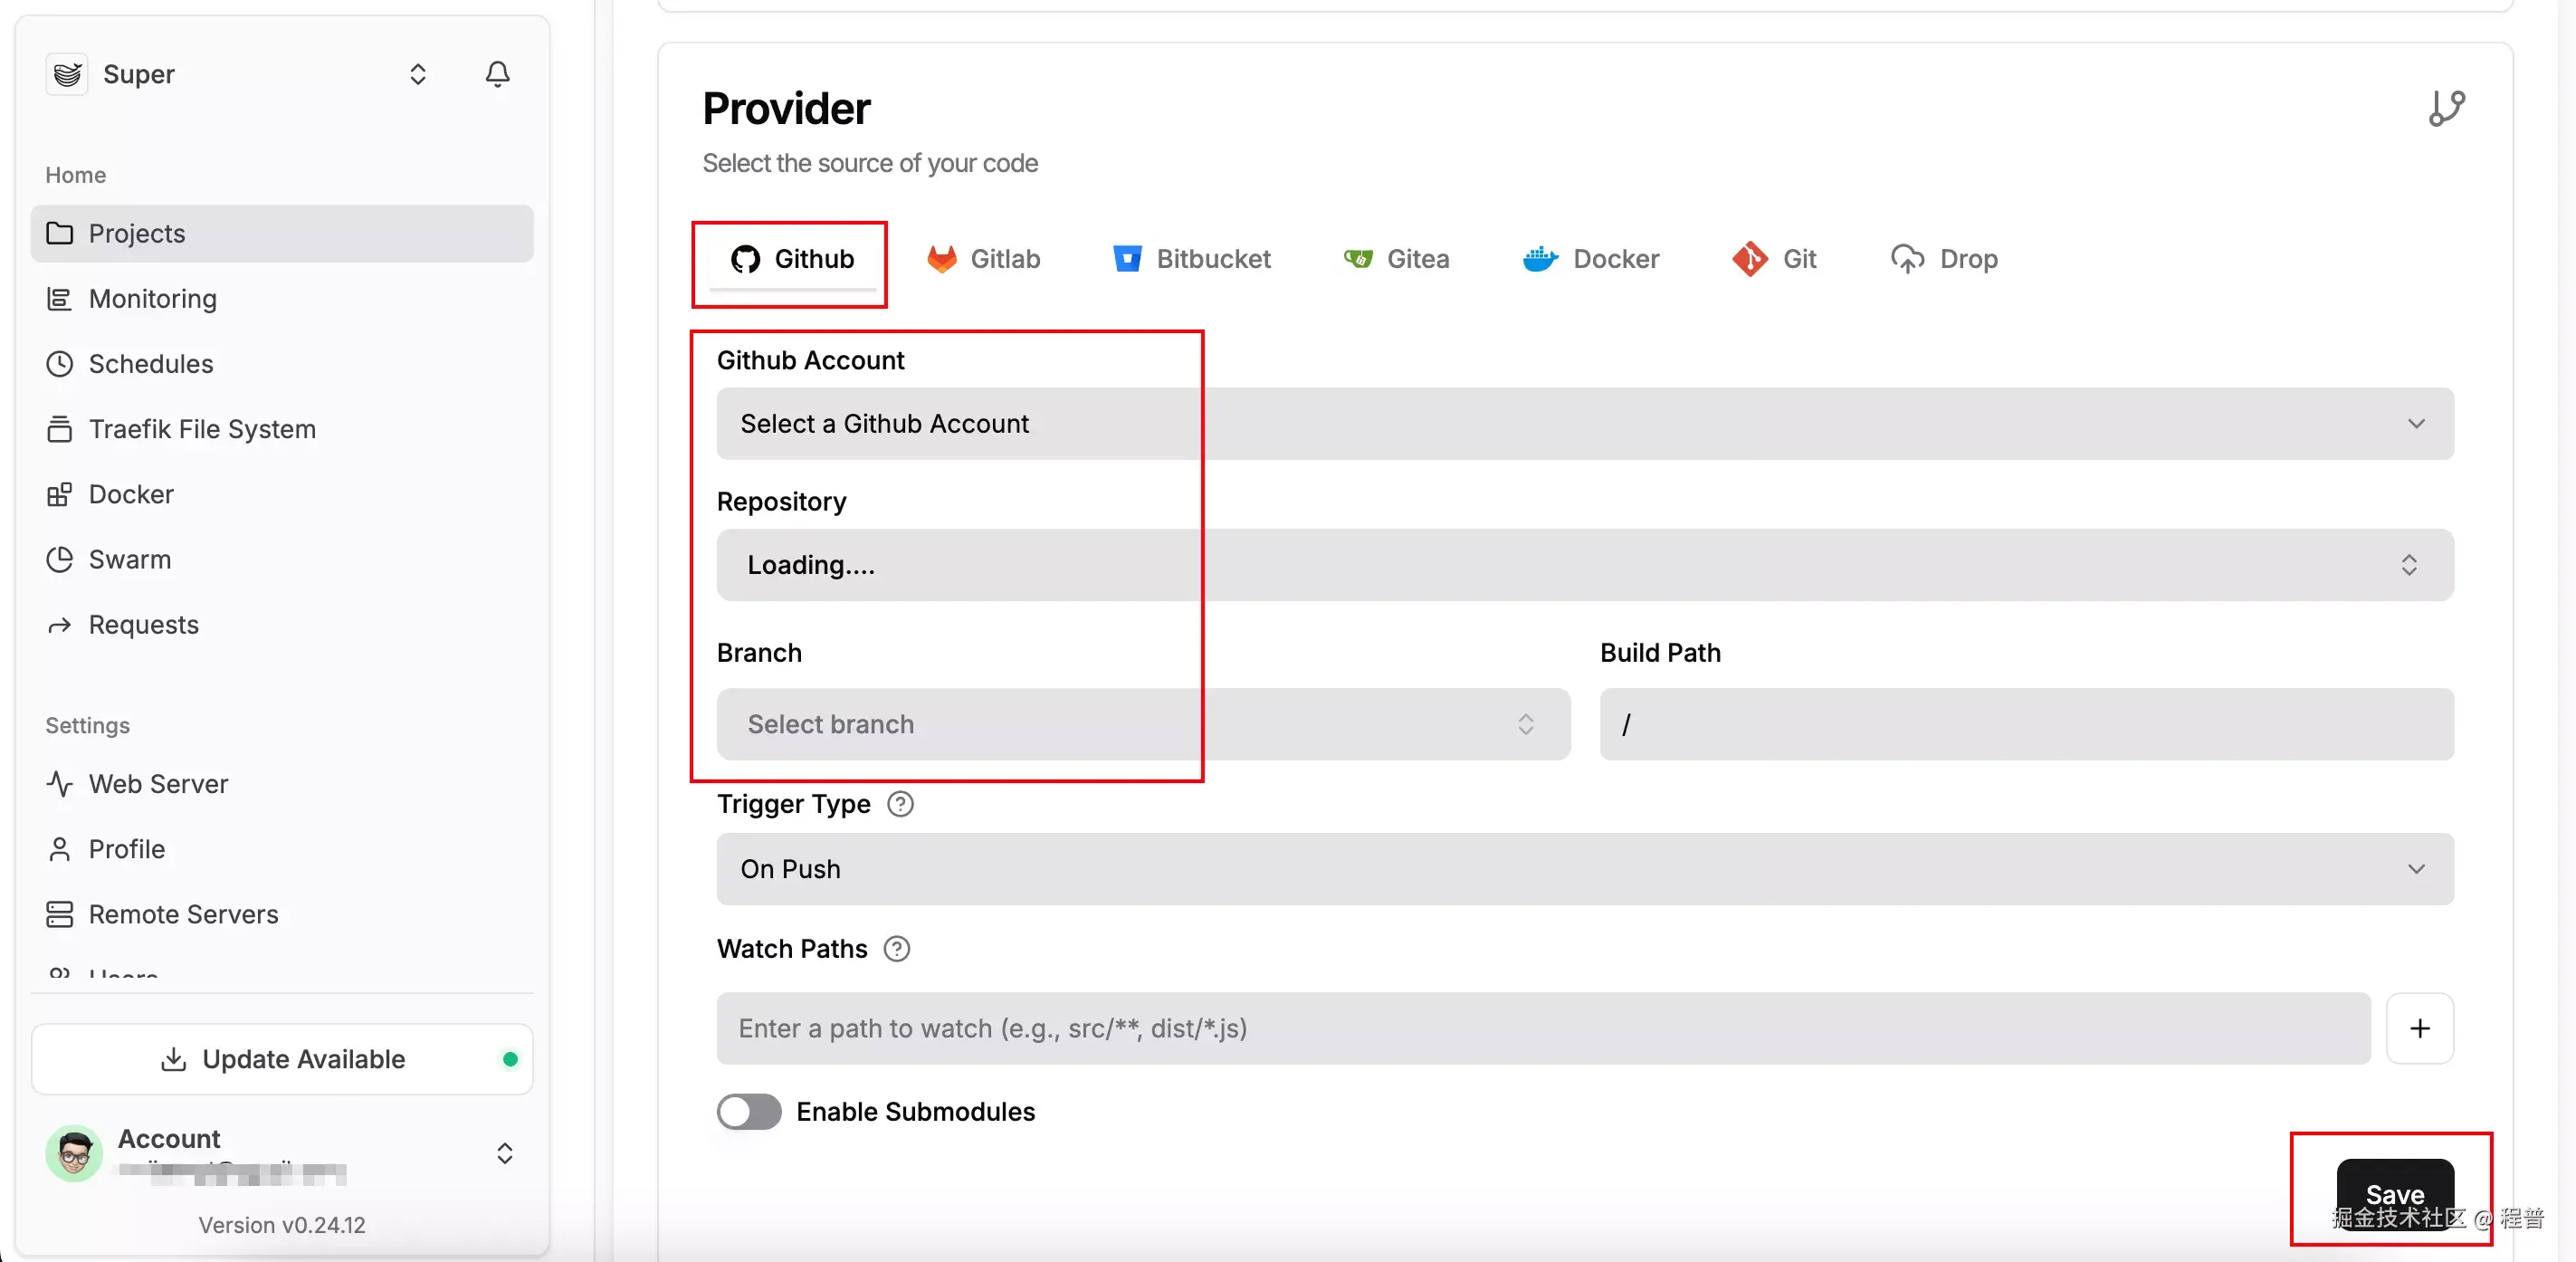Image resolution: width=2576 pixels, height=1262 pixels.
Task: Open notifications via the bell icon
Action: (497, 74)
